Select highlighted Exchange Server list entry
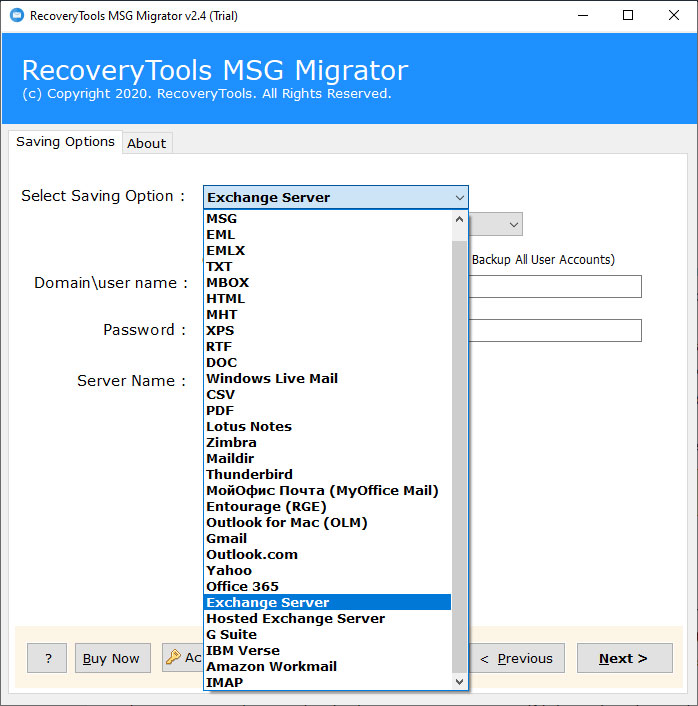The height and width of the screenshot is (706, 698). tap(327, 602)
